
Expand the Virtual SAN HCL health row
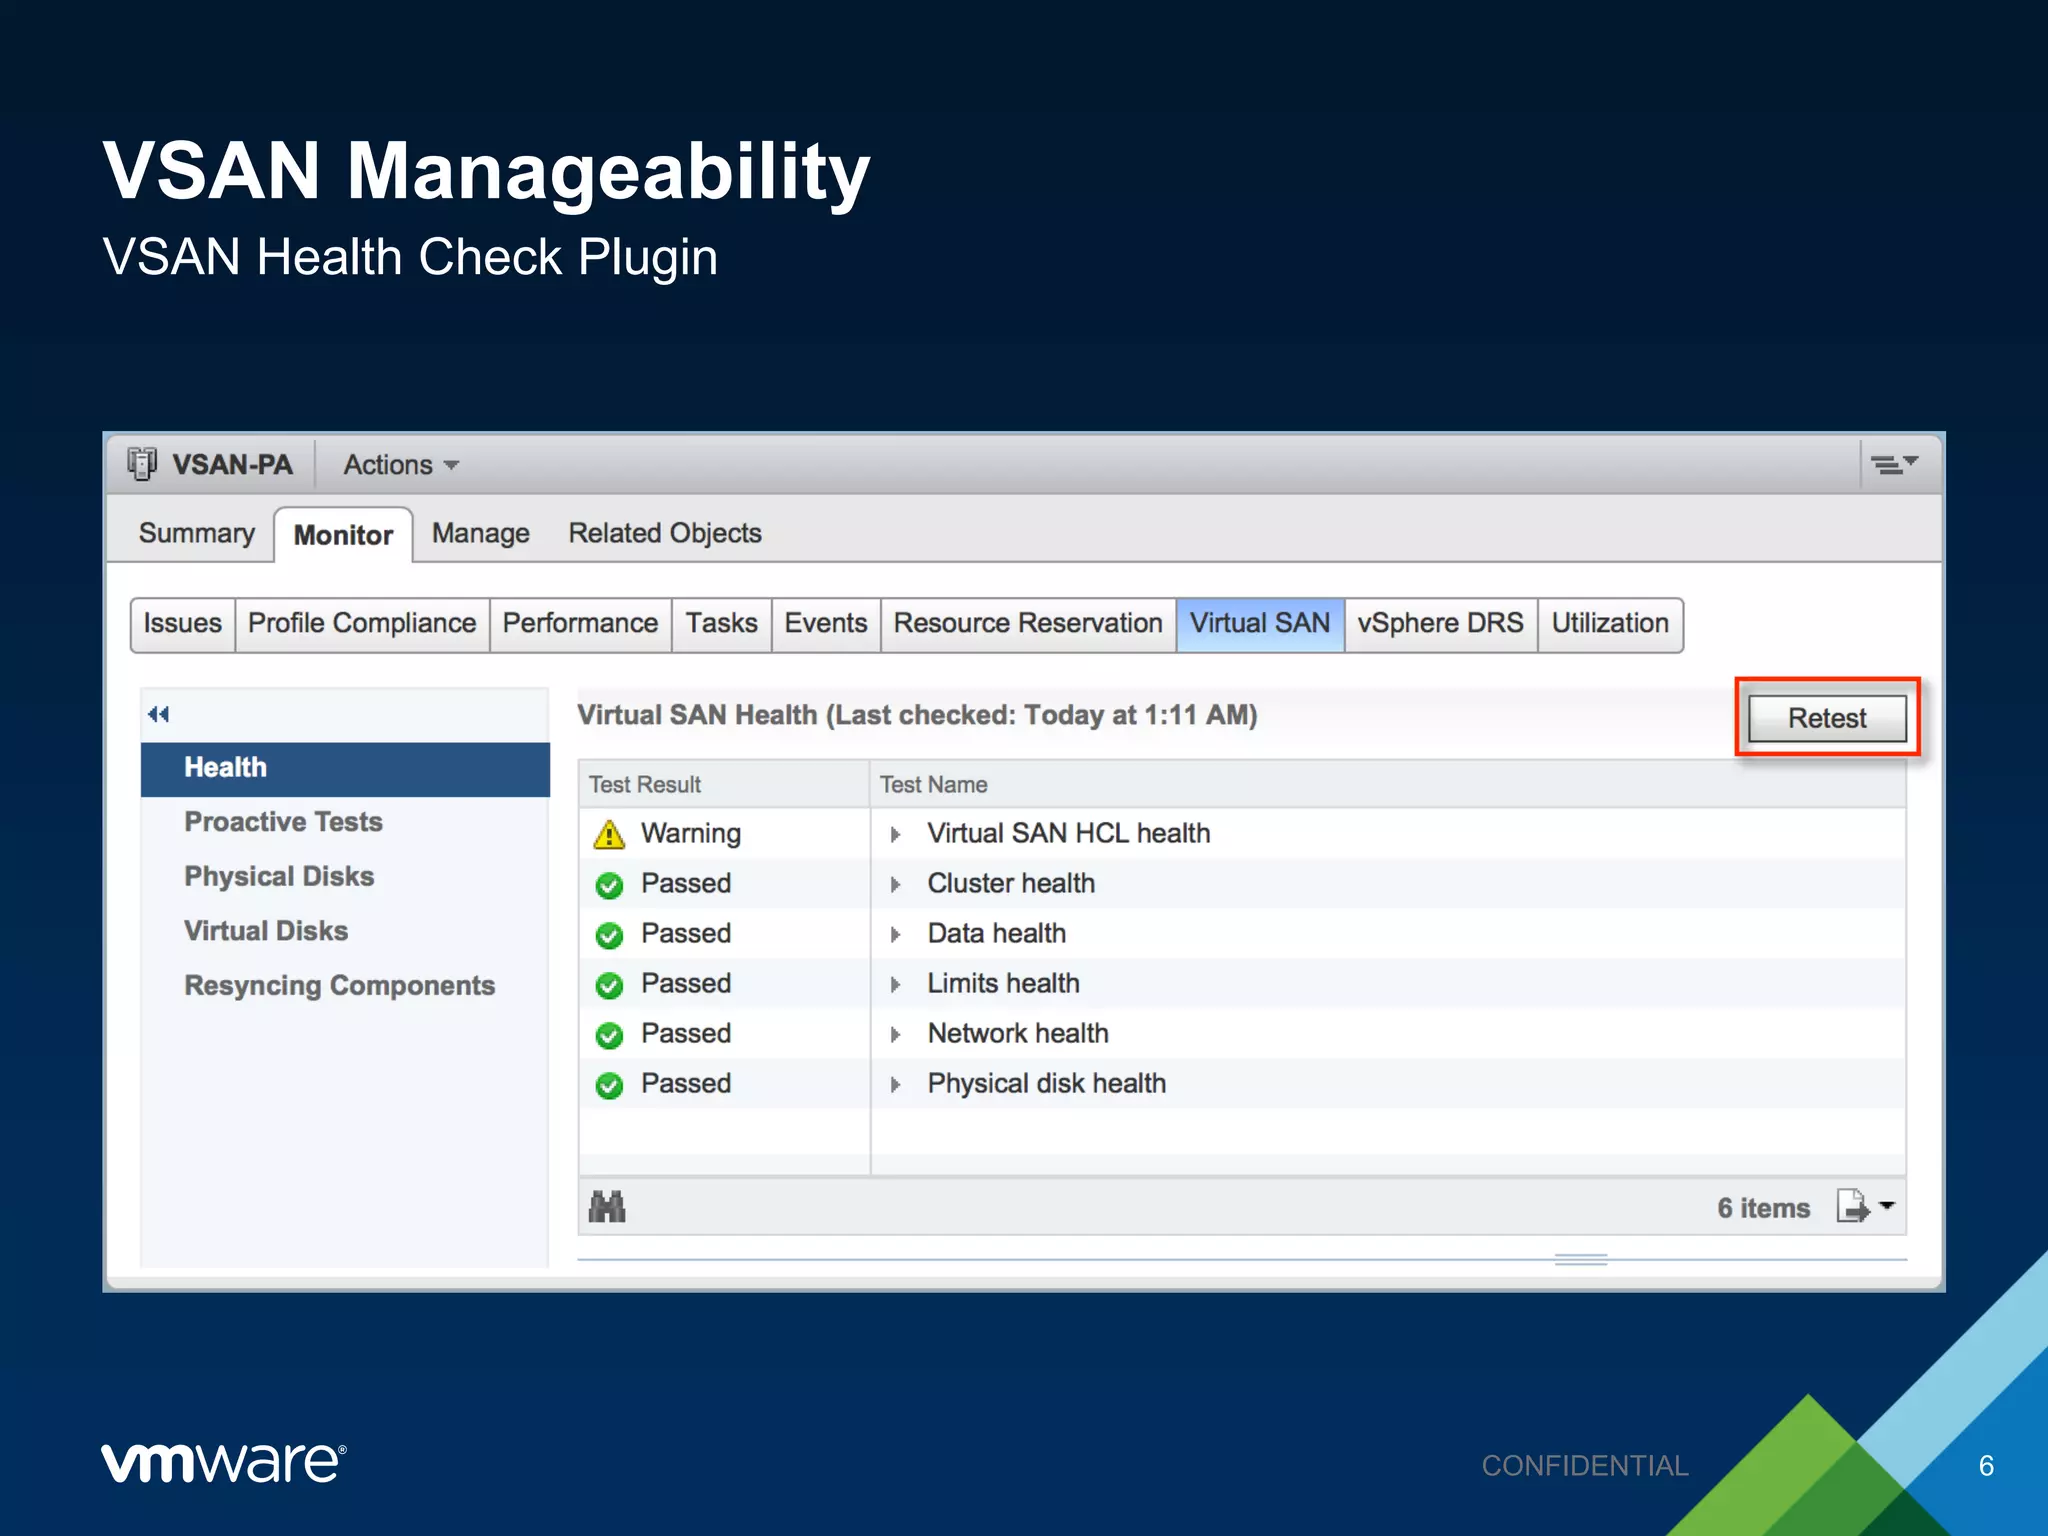click(x=896, y=834)
